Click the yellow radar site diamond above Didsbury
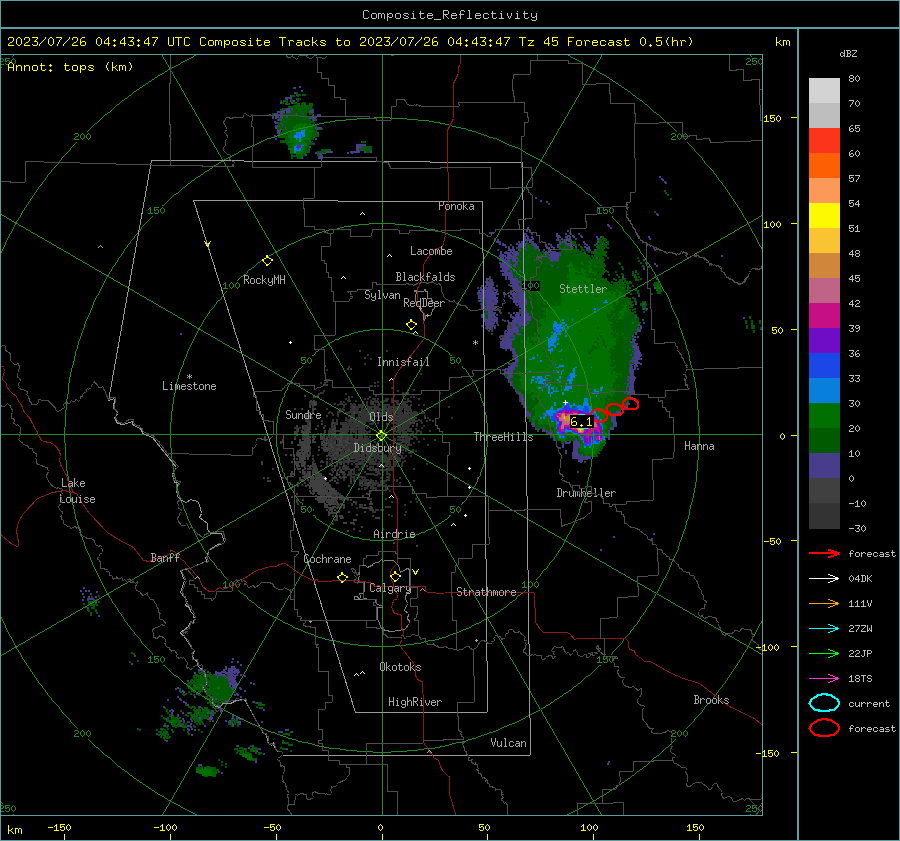900x841 pixels. (381, 436)
